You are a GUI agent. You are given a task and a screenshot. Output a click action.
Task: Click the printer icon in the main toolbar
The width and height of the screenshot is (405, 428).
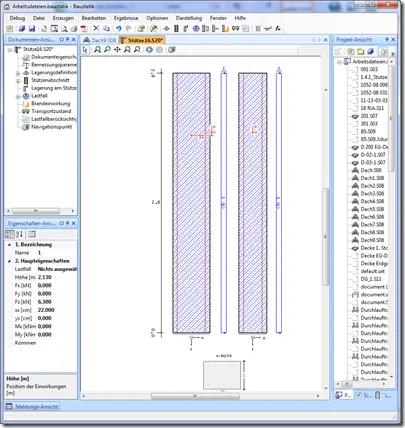click(74, 29)
